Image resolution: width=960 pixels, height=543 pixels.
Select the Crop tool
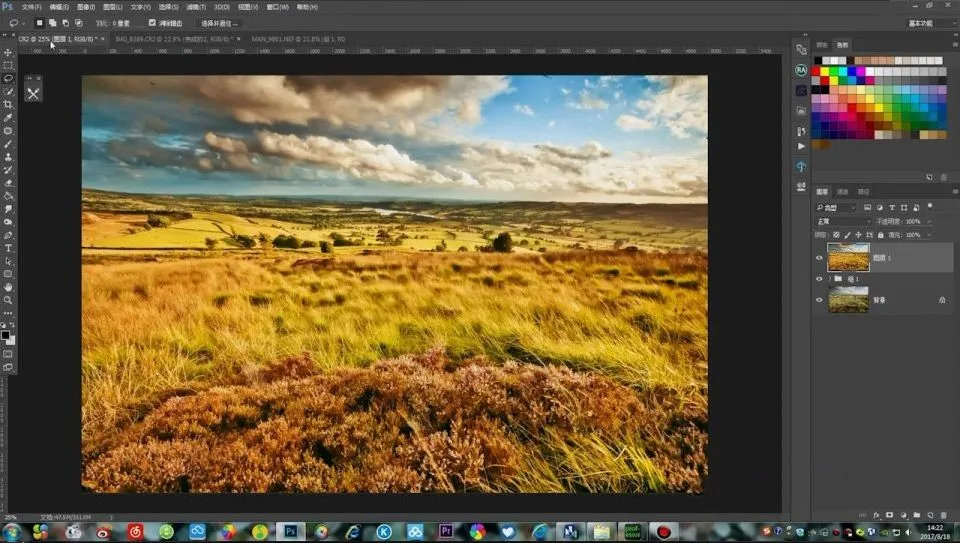8,104
